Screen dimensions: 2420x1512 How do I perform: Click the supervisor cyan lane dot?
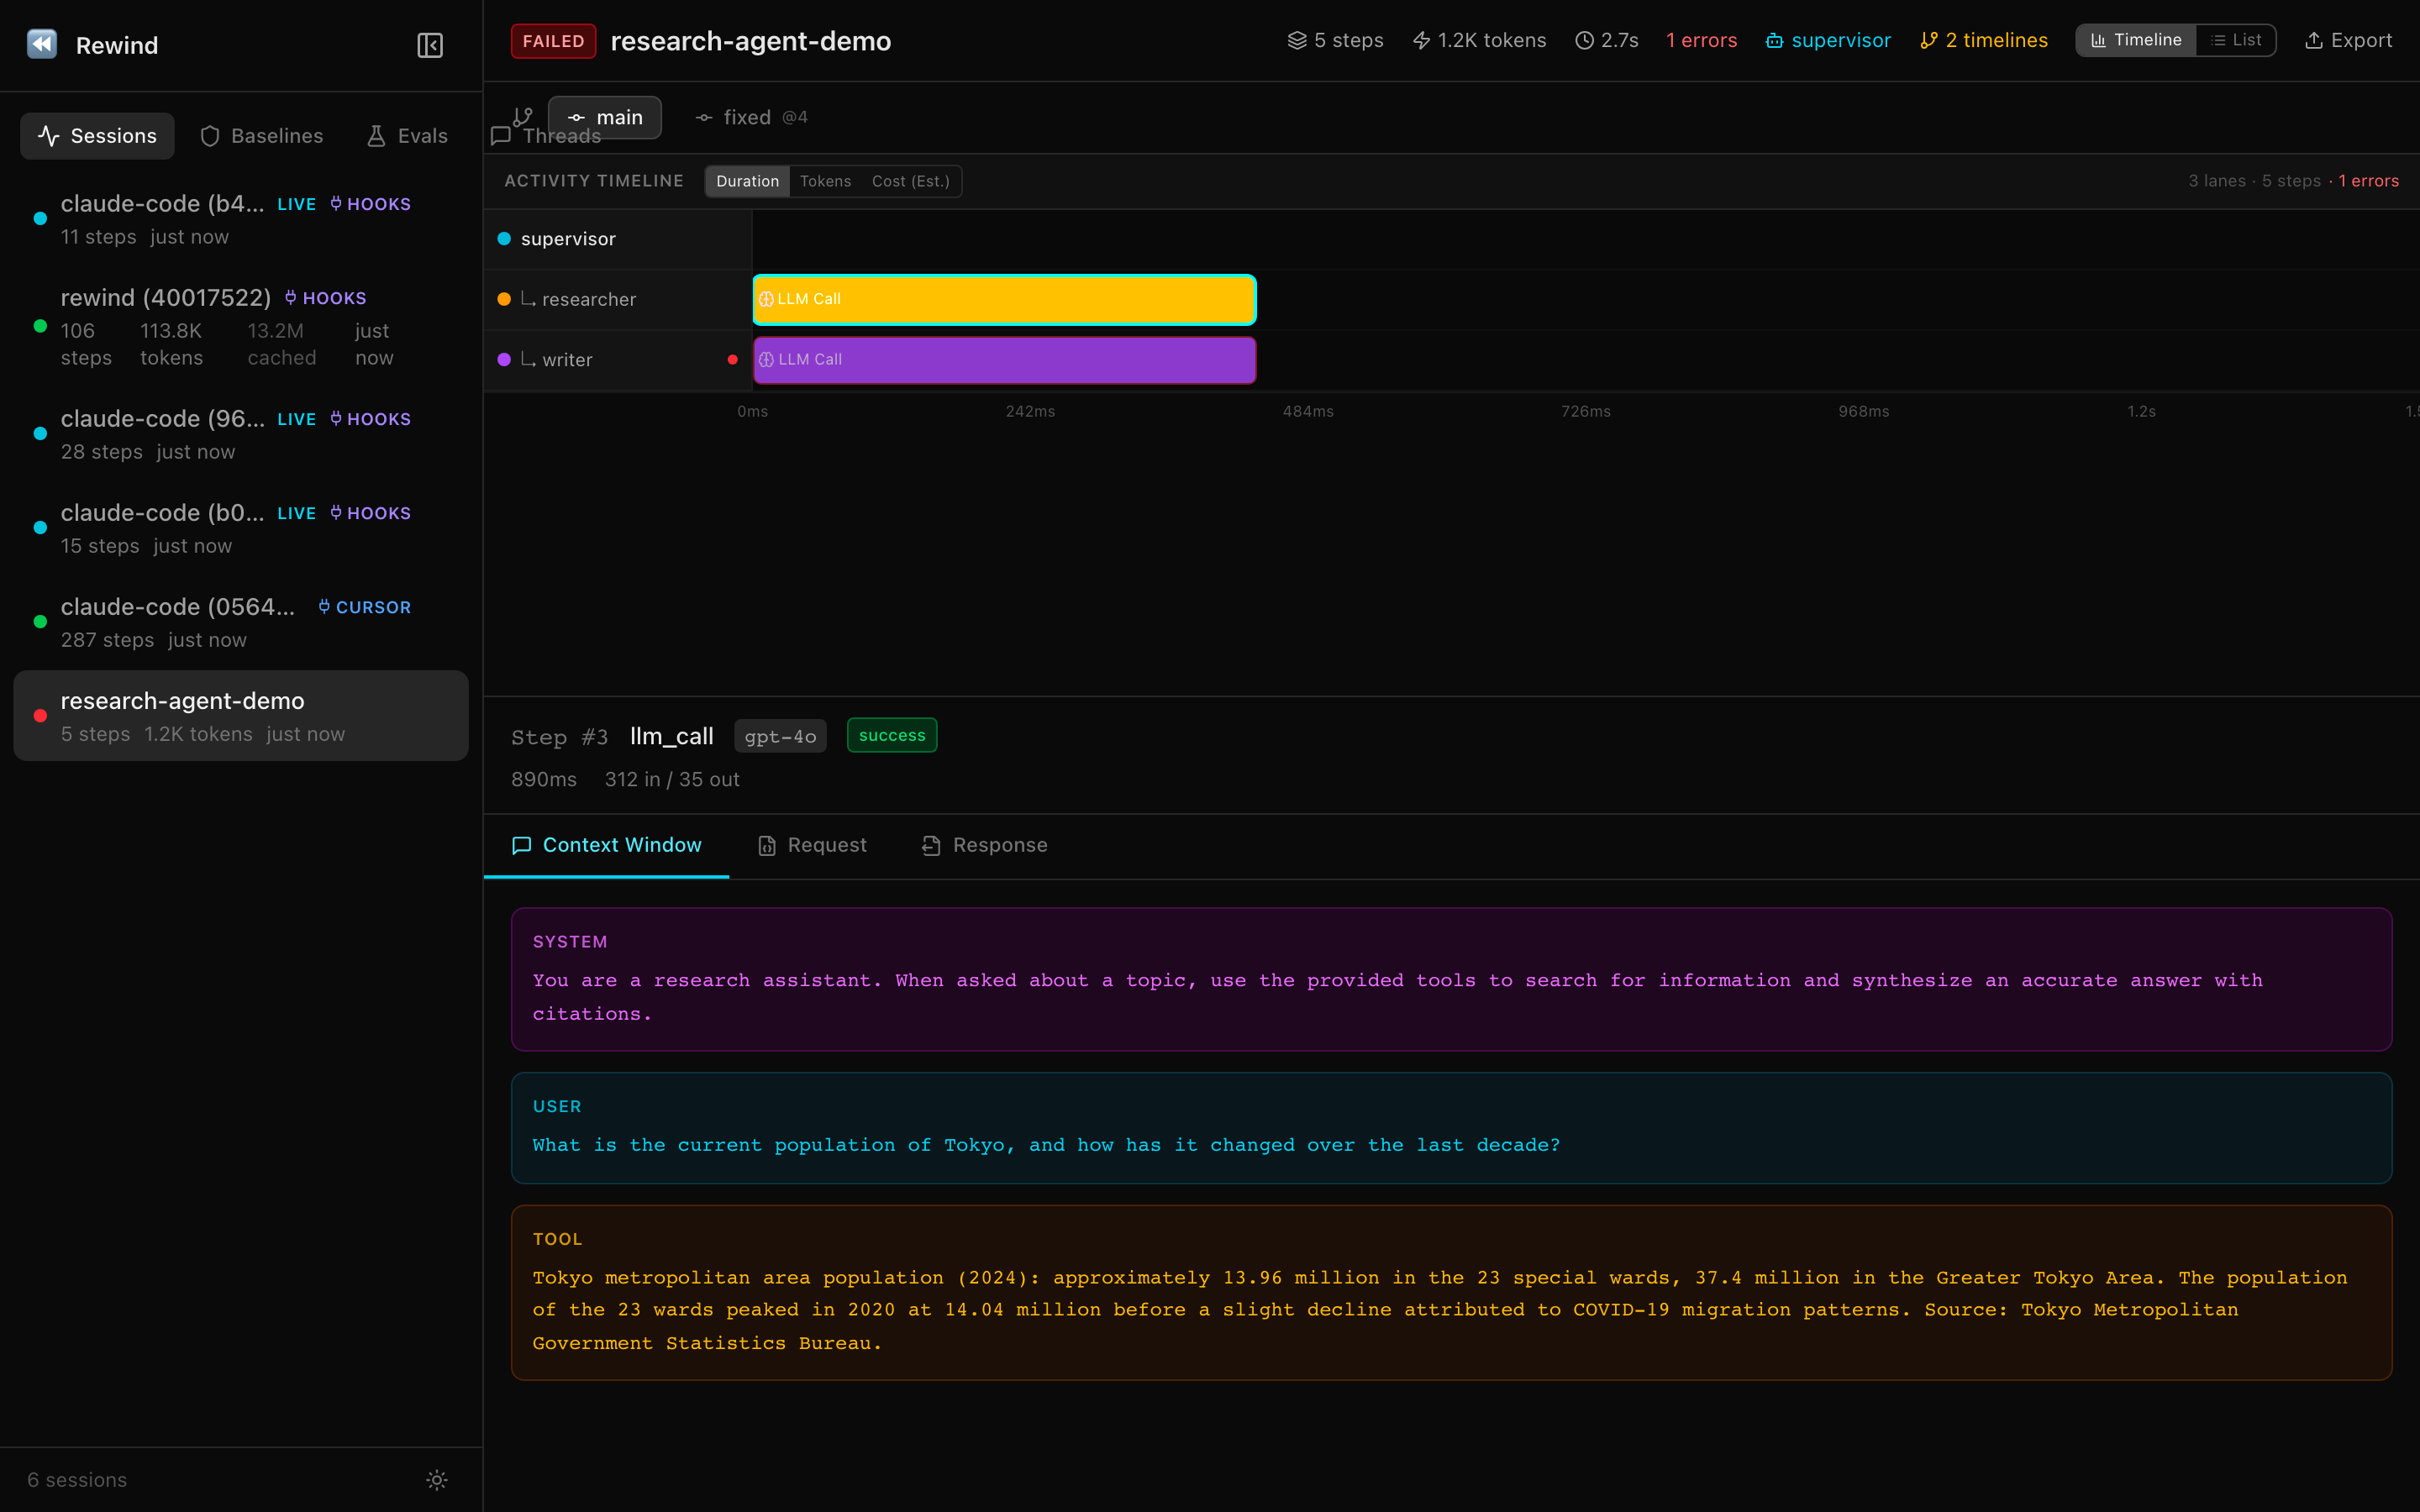pos(504,239)
